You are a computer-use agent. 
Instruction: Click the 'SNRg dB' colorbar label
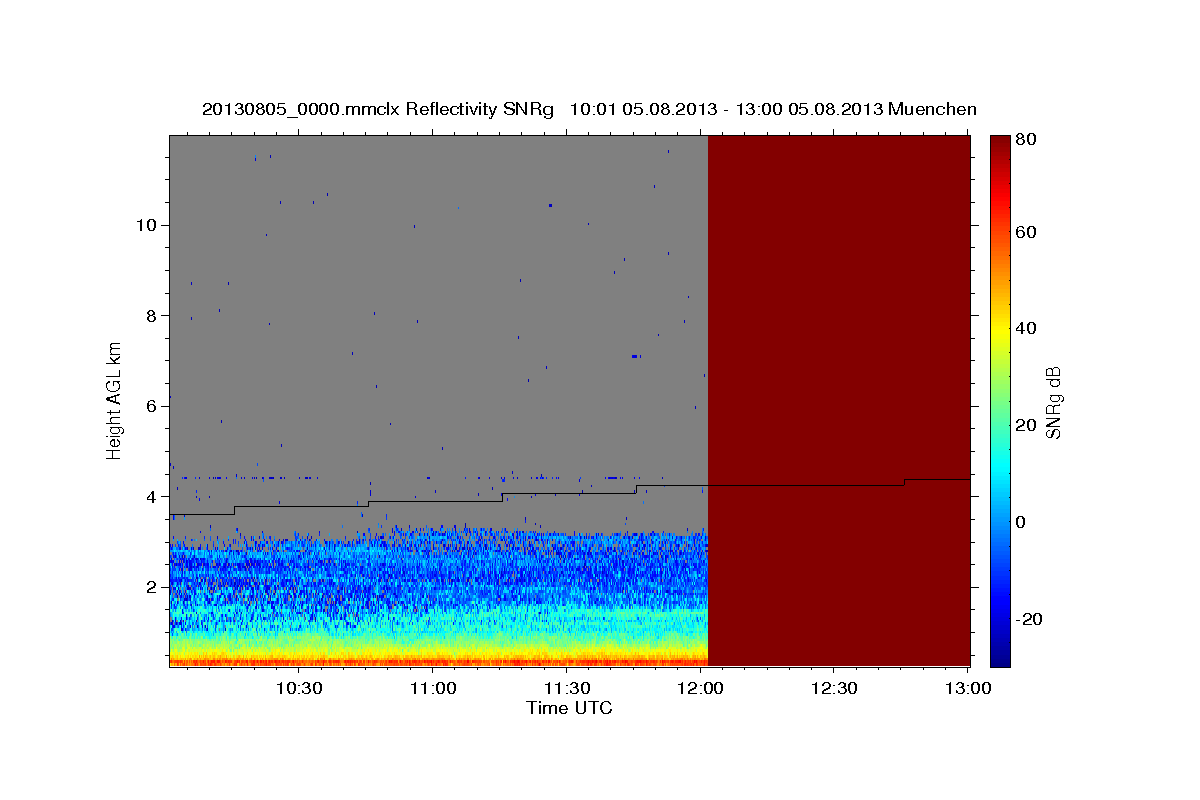[1053, 402]
